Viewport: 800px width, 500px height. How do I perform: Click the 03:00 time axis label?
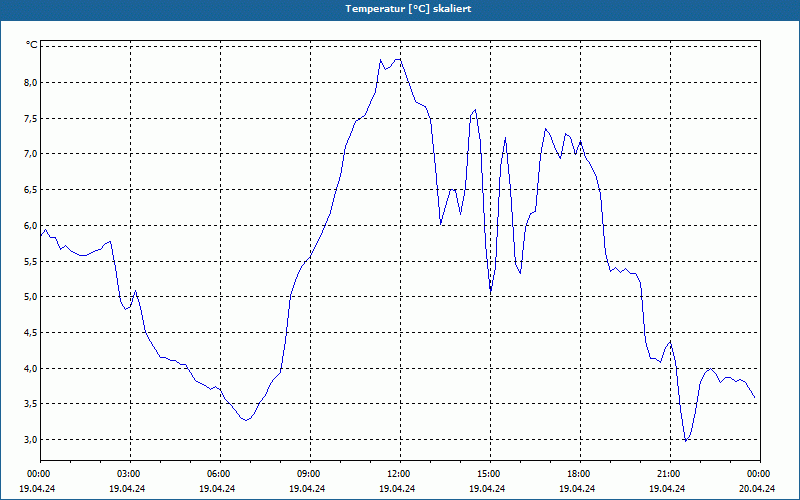128,474
